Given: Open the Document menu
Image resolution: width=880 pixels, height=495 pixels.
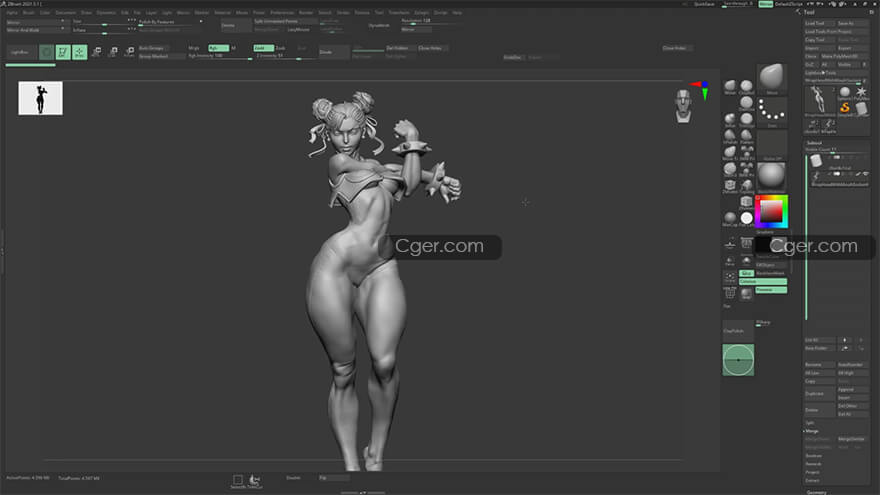Looking at the screenshot, I should [66, 12].
